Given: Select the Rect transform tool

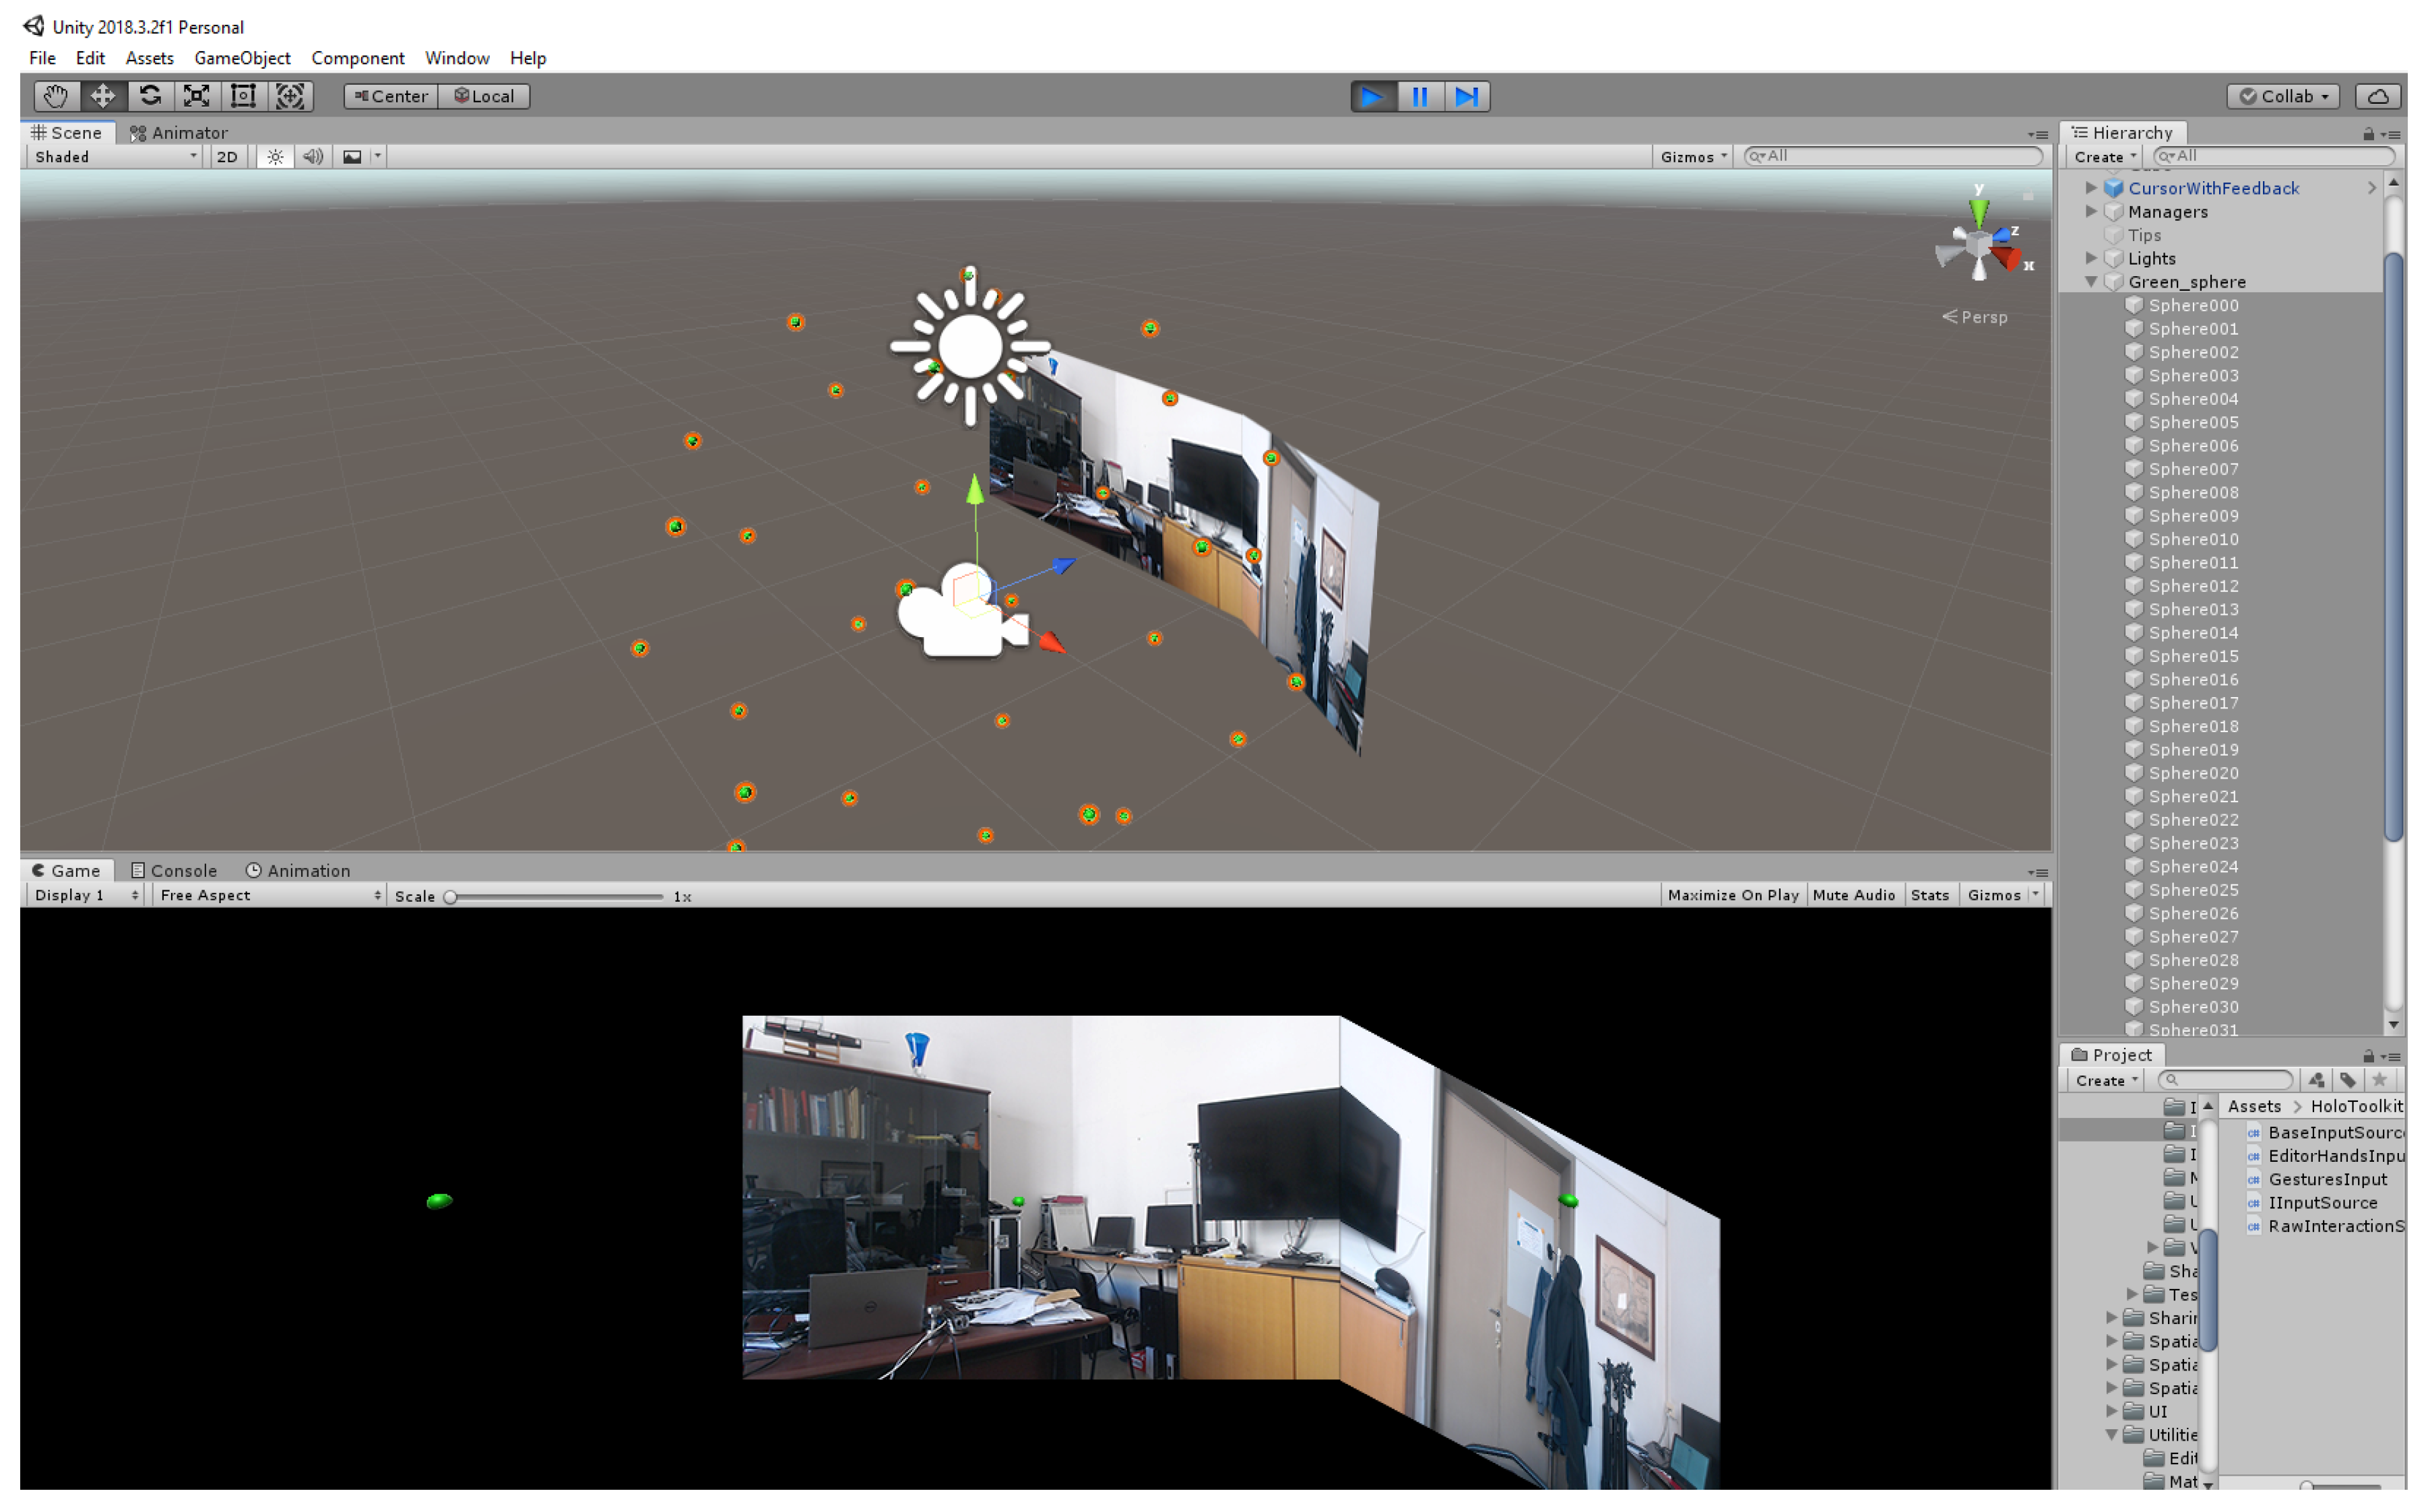Looking at the screenshot, I should [243, 96].
